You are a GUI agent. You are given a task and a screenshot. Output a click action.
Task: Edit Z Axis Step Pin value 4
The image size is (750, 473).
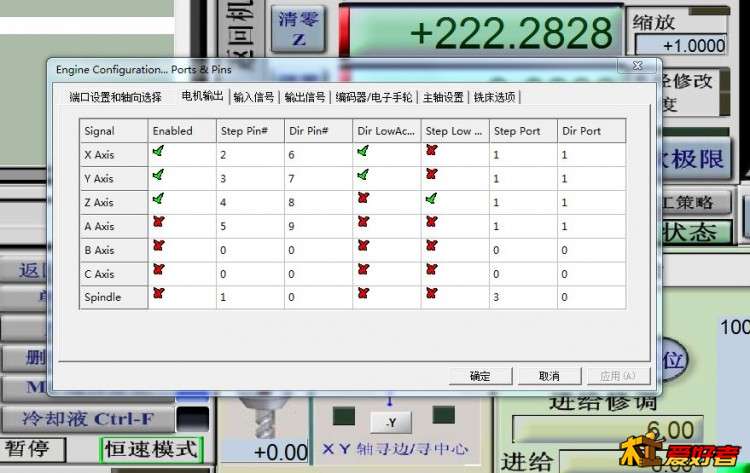(250, 203)
